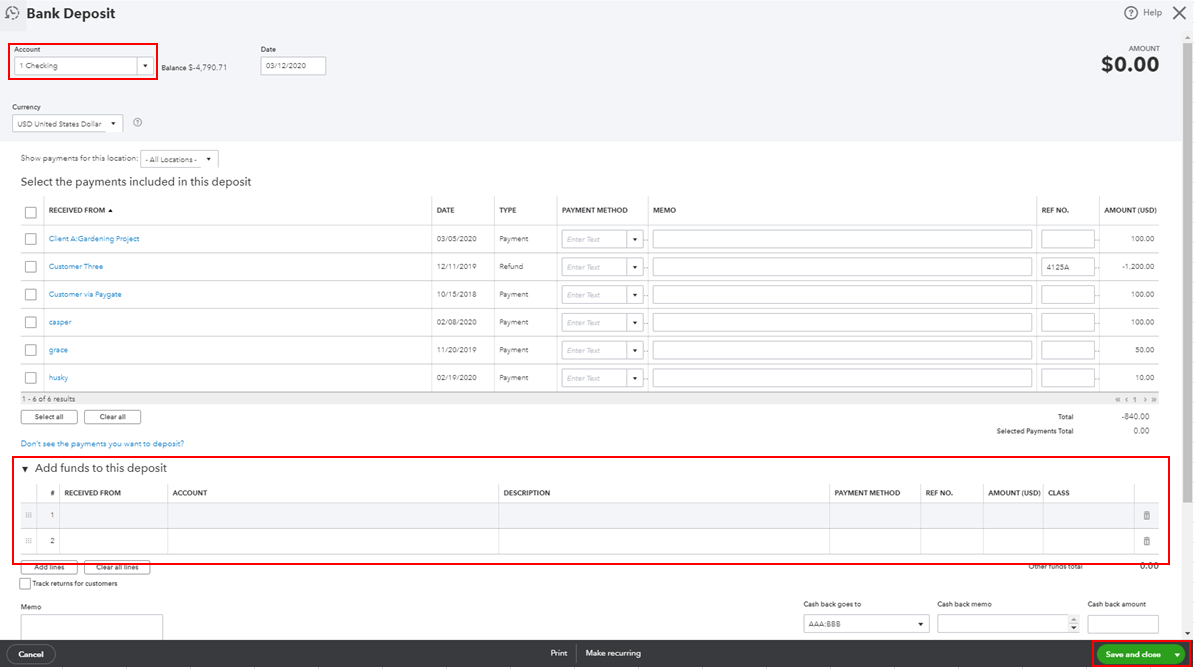
Task: Click the Cash back amount field
Action: pyautogui.click(x=1122, y=624)
